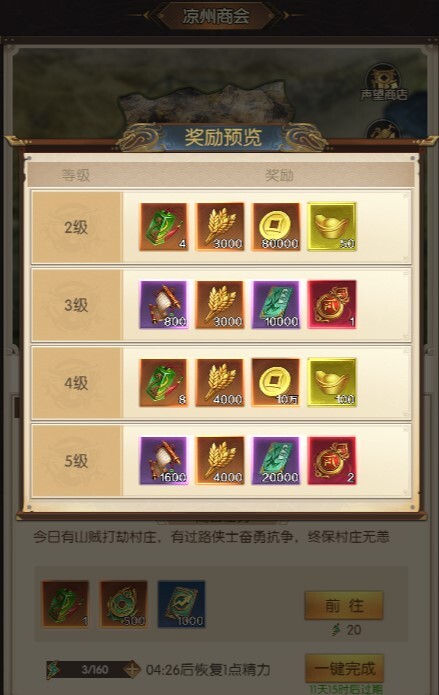Select the jade book reward showing 10000
This screenshot has height=695, width=439.
(x=276, y=305)
